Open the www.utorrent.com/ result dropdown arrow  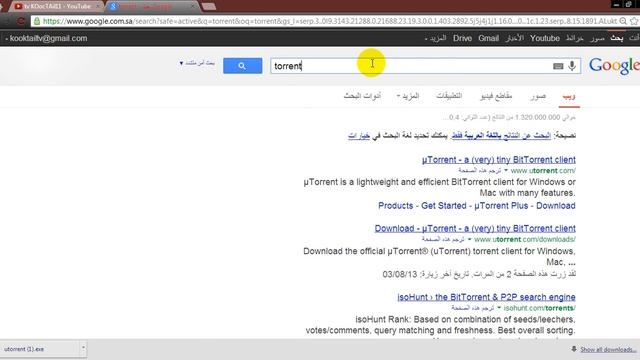pos(506,170)
